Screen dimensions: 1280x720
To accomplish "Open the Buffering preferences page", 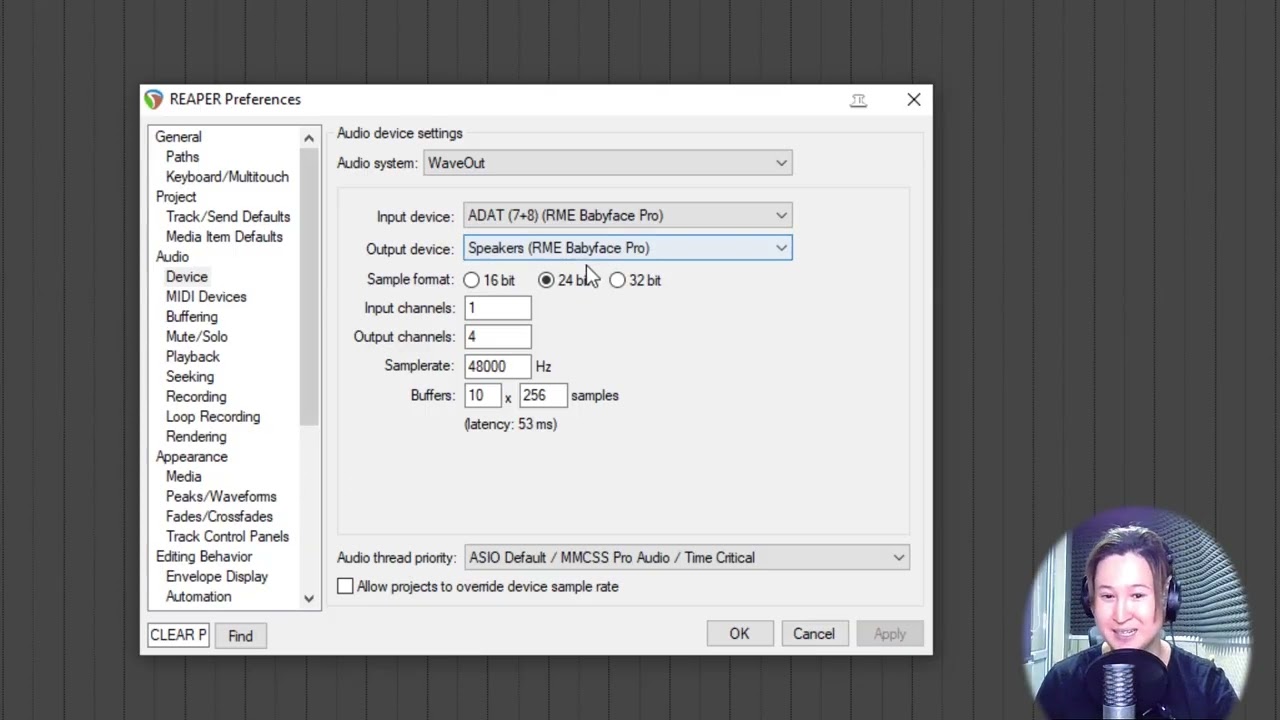I will pyautogui.click(x=191, y=317).
